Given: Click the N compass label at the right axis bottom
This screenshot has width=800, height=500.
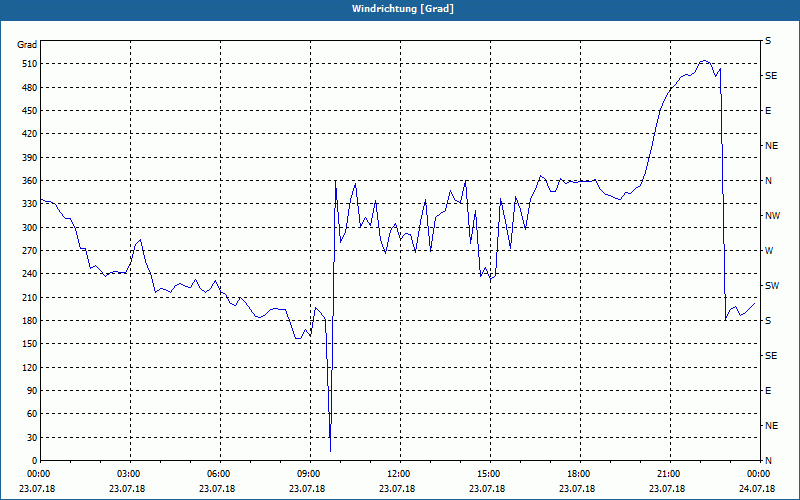Looking at the screenshot, I should [768, 461].
